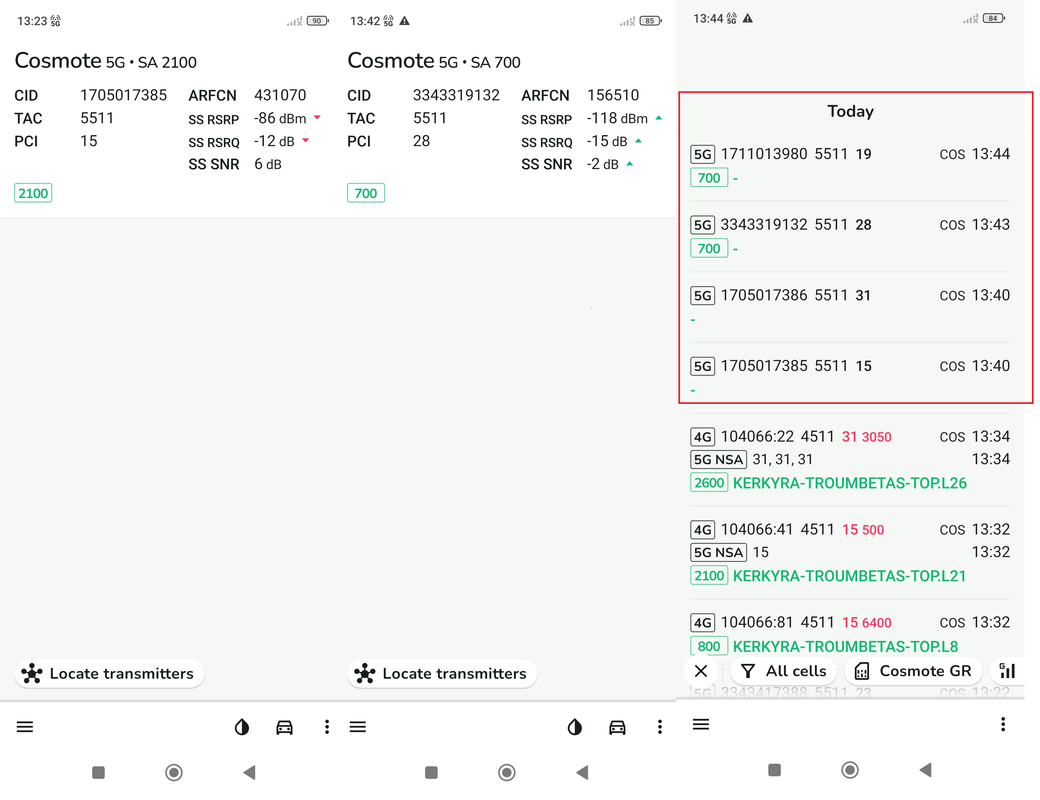The width and height of the screenshot is (1040, 800).
Task: Tap the signal chart icon in filter bar
Action: coord(1007,671)
